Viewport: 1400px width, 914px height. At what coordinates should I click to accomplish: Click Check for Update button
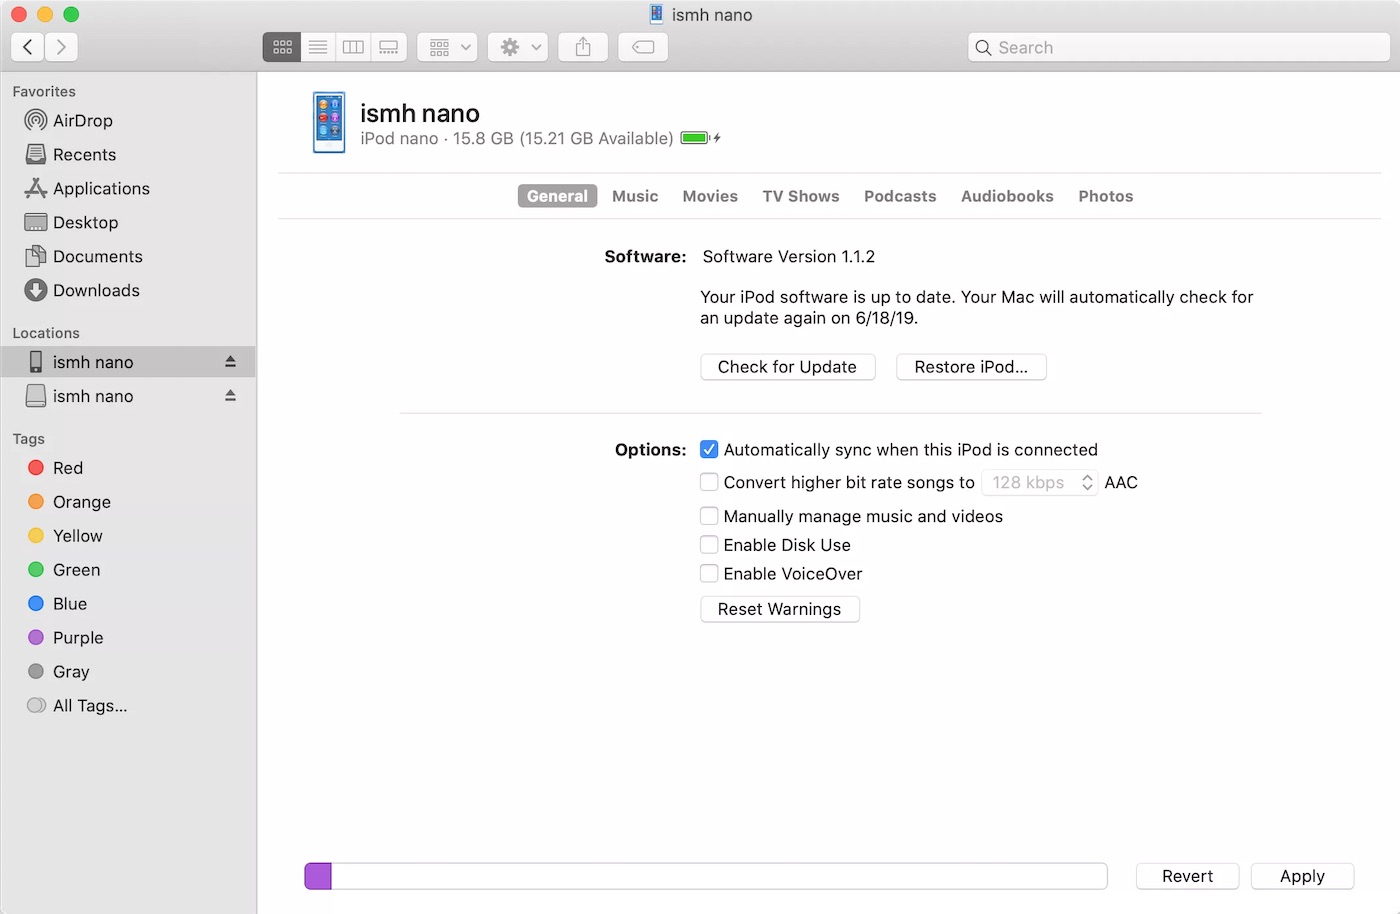coord(787,367)
